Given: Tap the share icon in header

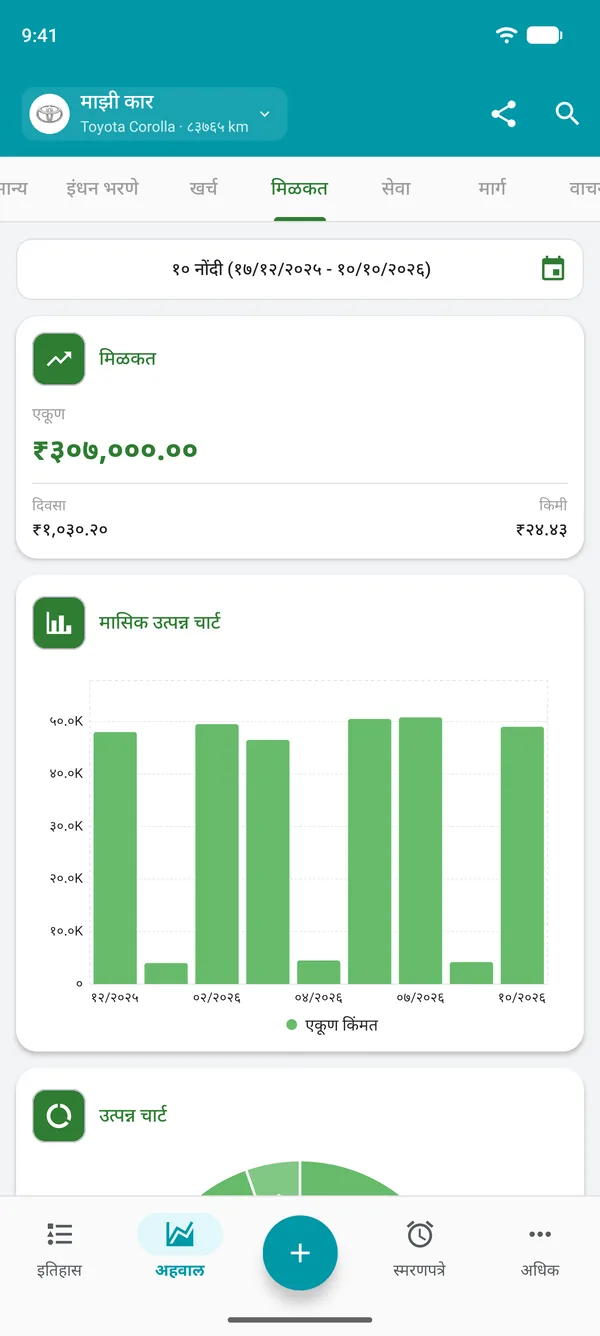Looking at the screenshot, I should [504, 114].
